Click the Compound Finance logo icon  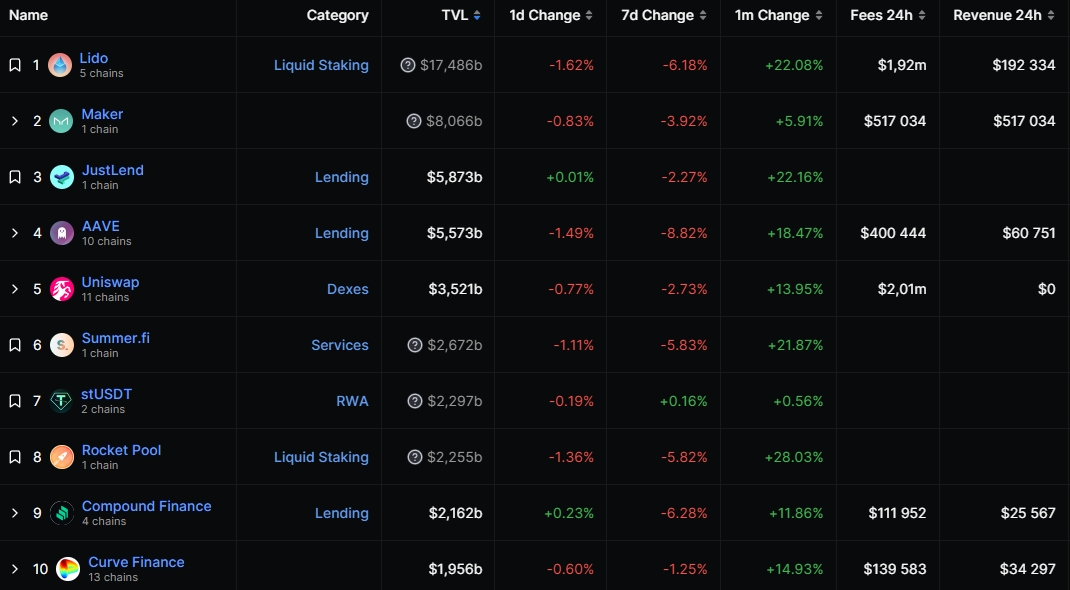tap(61, 513)
